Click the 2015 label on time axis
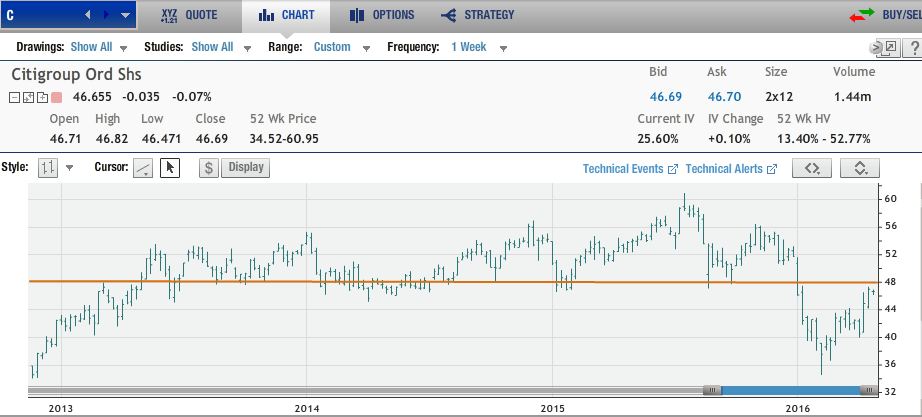 pyautogui.click(x=552, y=408)
